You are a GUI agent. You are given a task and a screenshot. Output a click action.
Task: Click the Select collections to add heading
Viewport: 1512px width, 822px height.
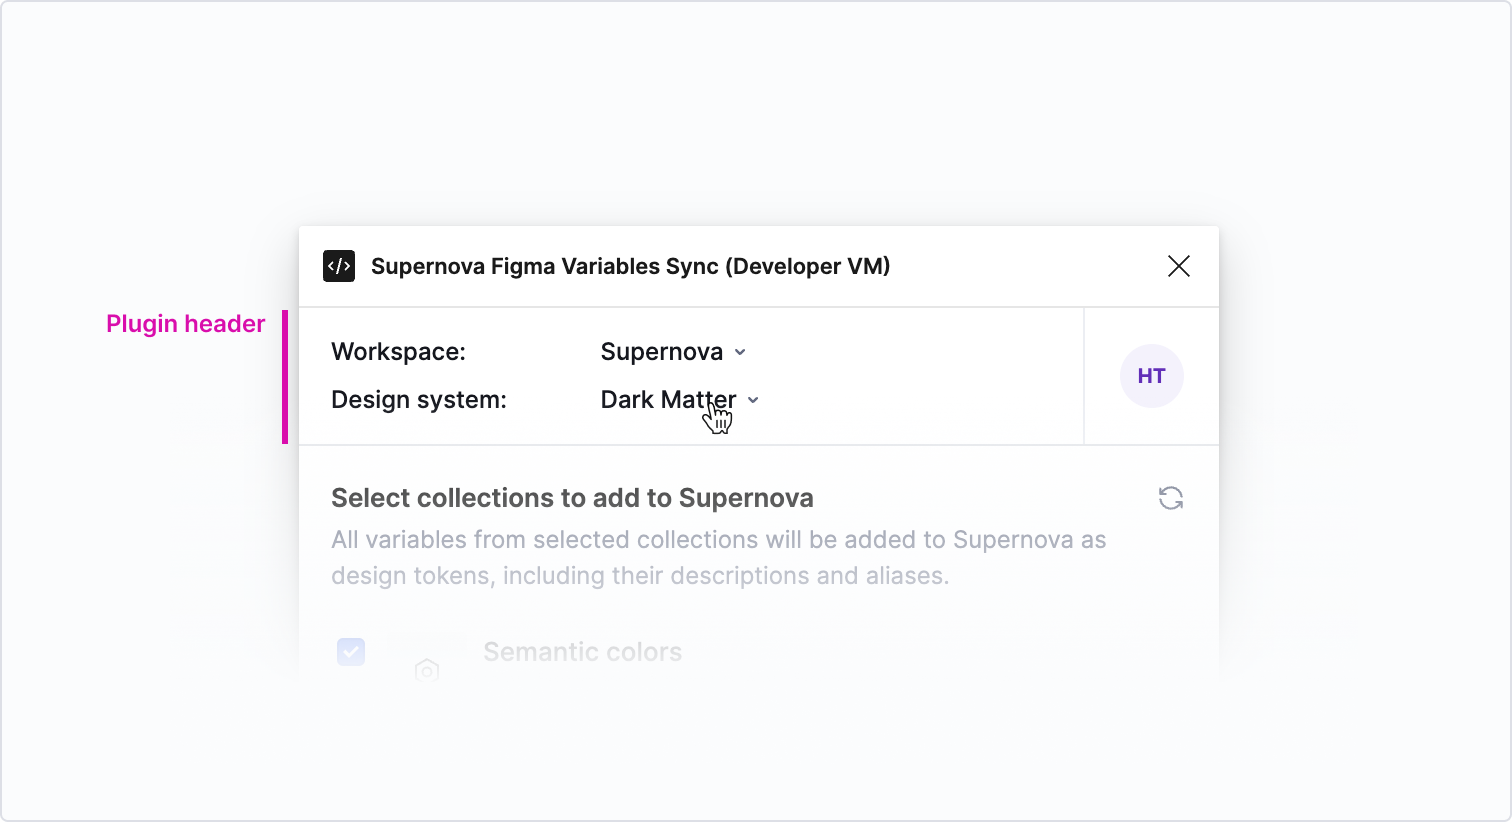[572, 498]
